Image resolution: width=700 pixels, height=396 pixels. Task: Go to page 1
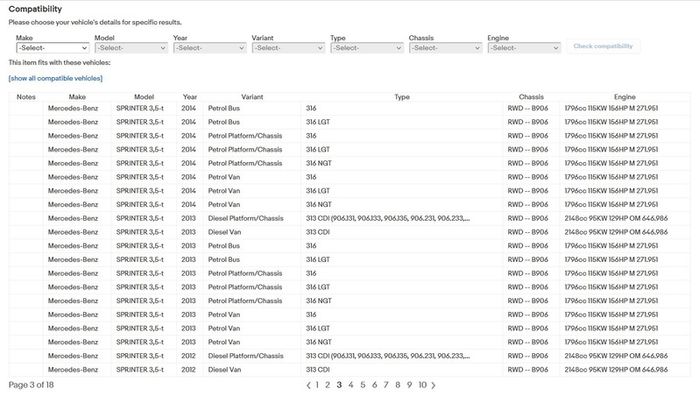coord(317,385)
